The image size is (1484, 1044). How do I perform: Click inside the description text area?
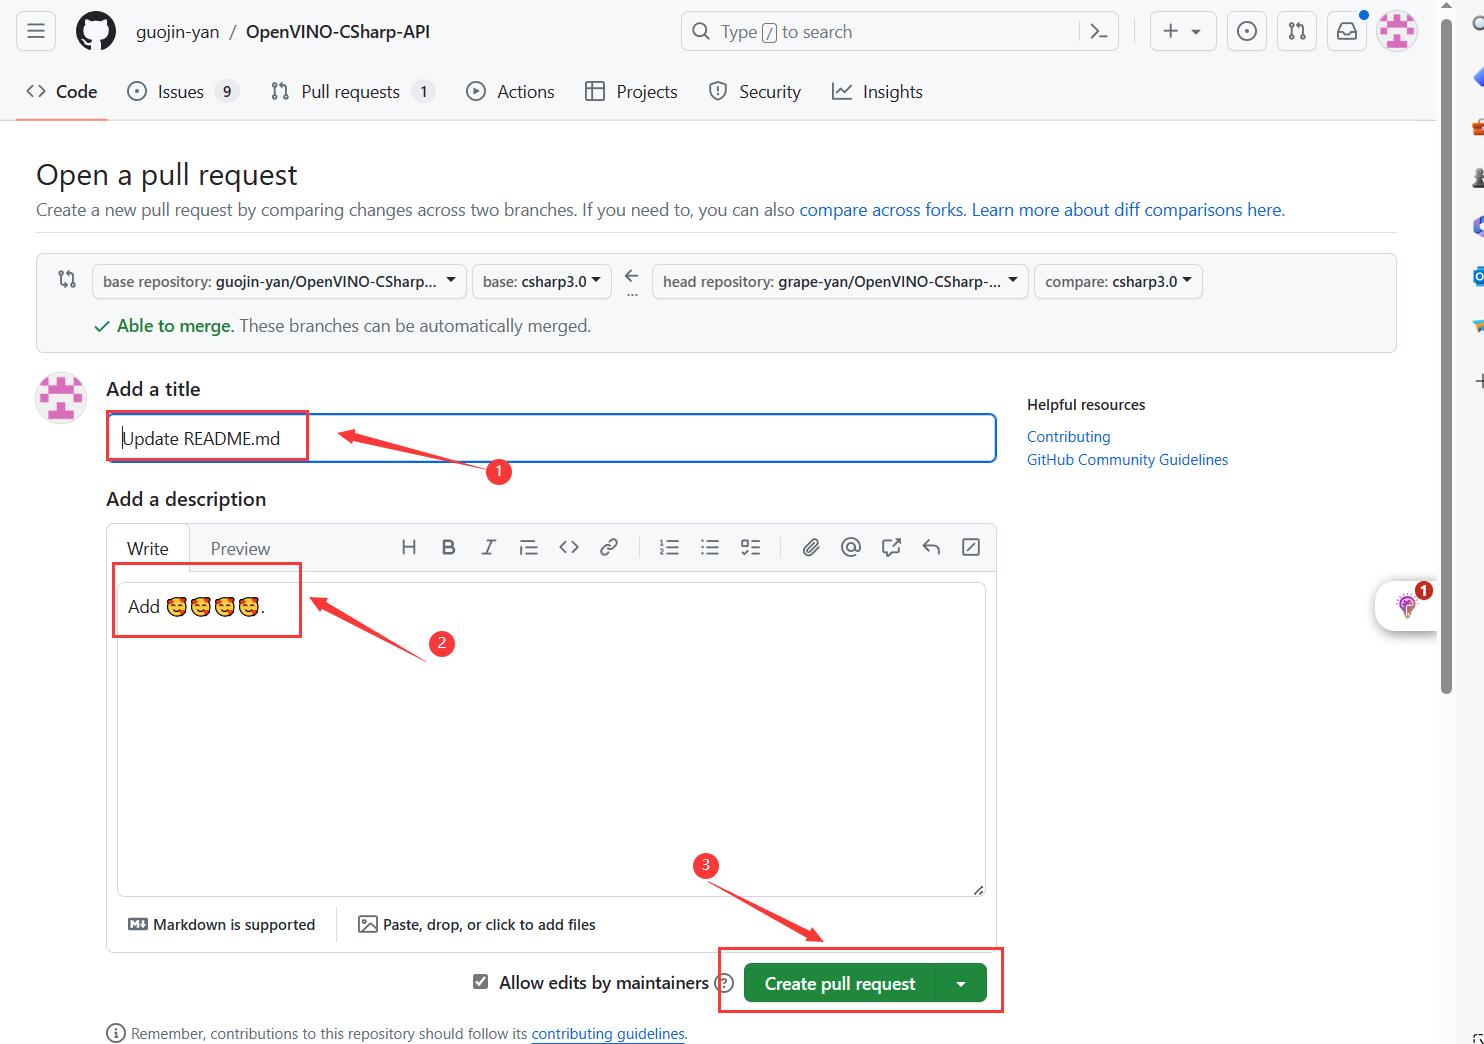tap(551, 739)
